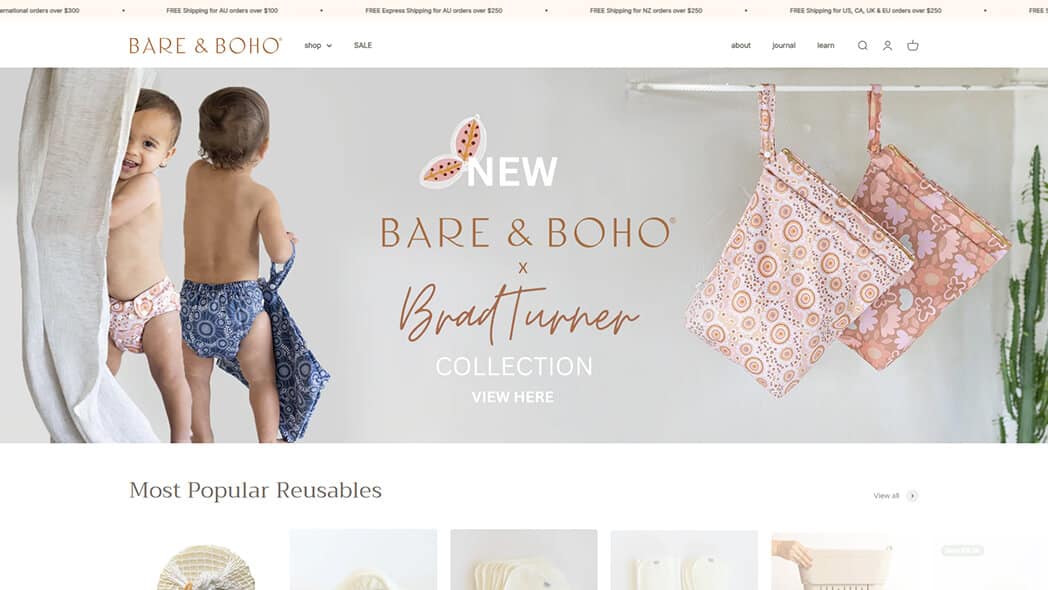Open the third product thumbnail with pads
1048x590 pixels.
tap(524, 560)
